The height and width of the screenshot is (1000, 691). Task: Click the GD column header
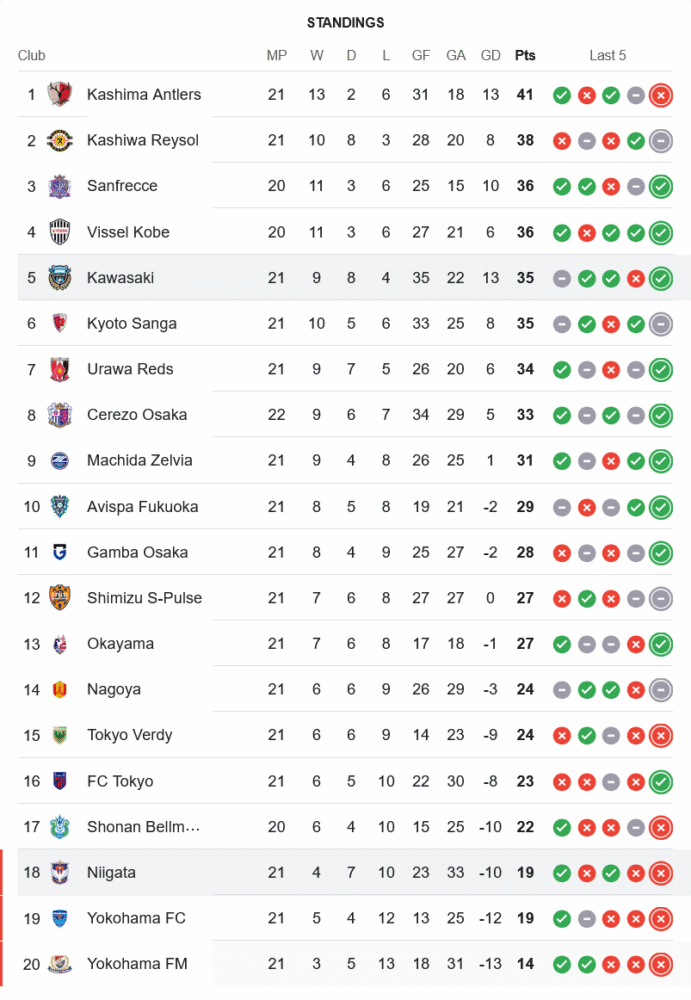click(490, 55)
